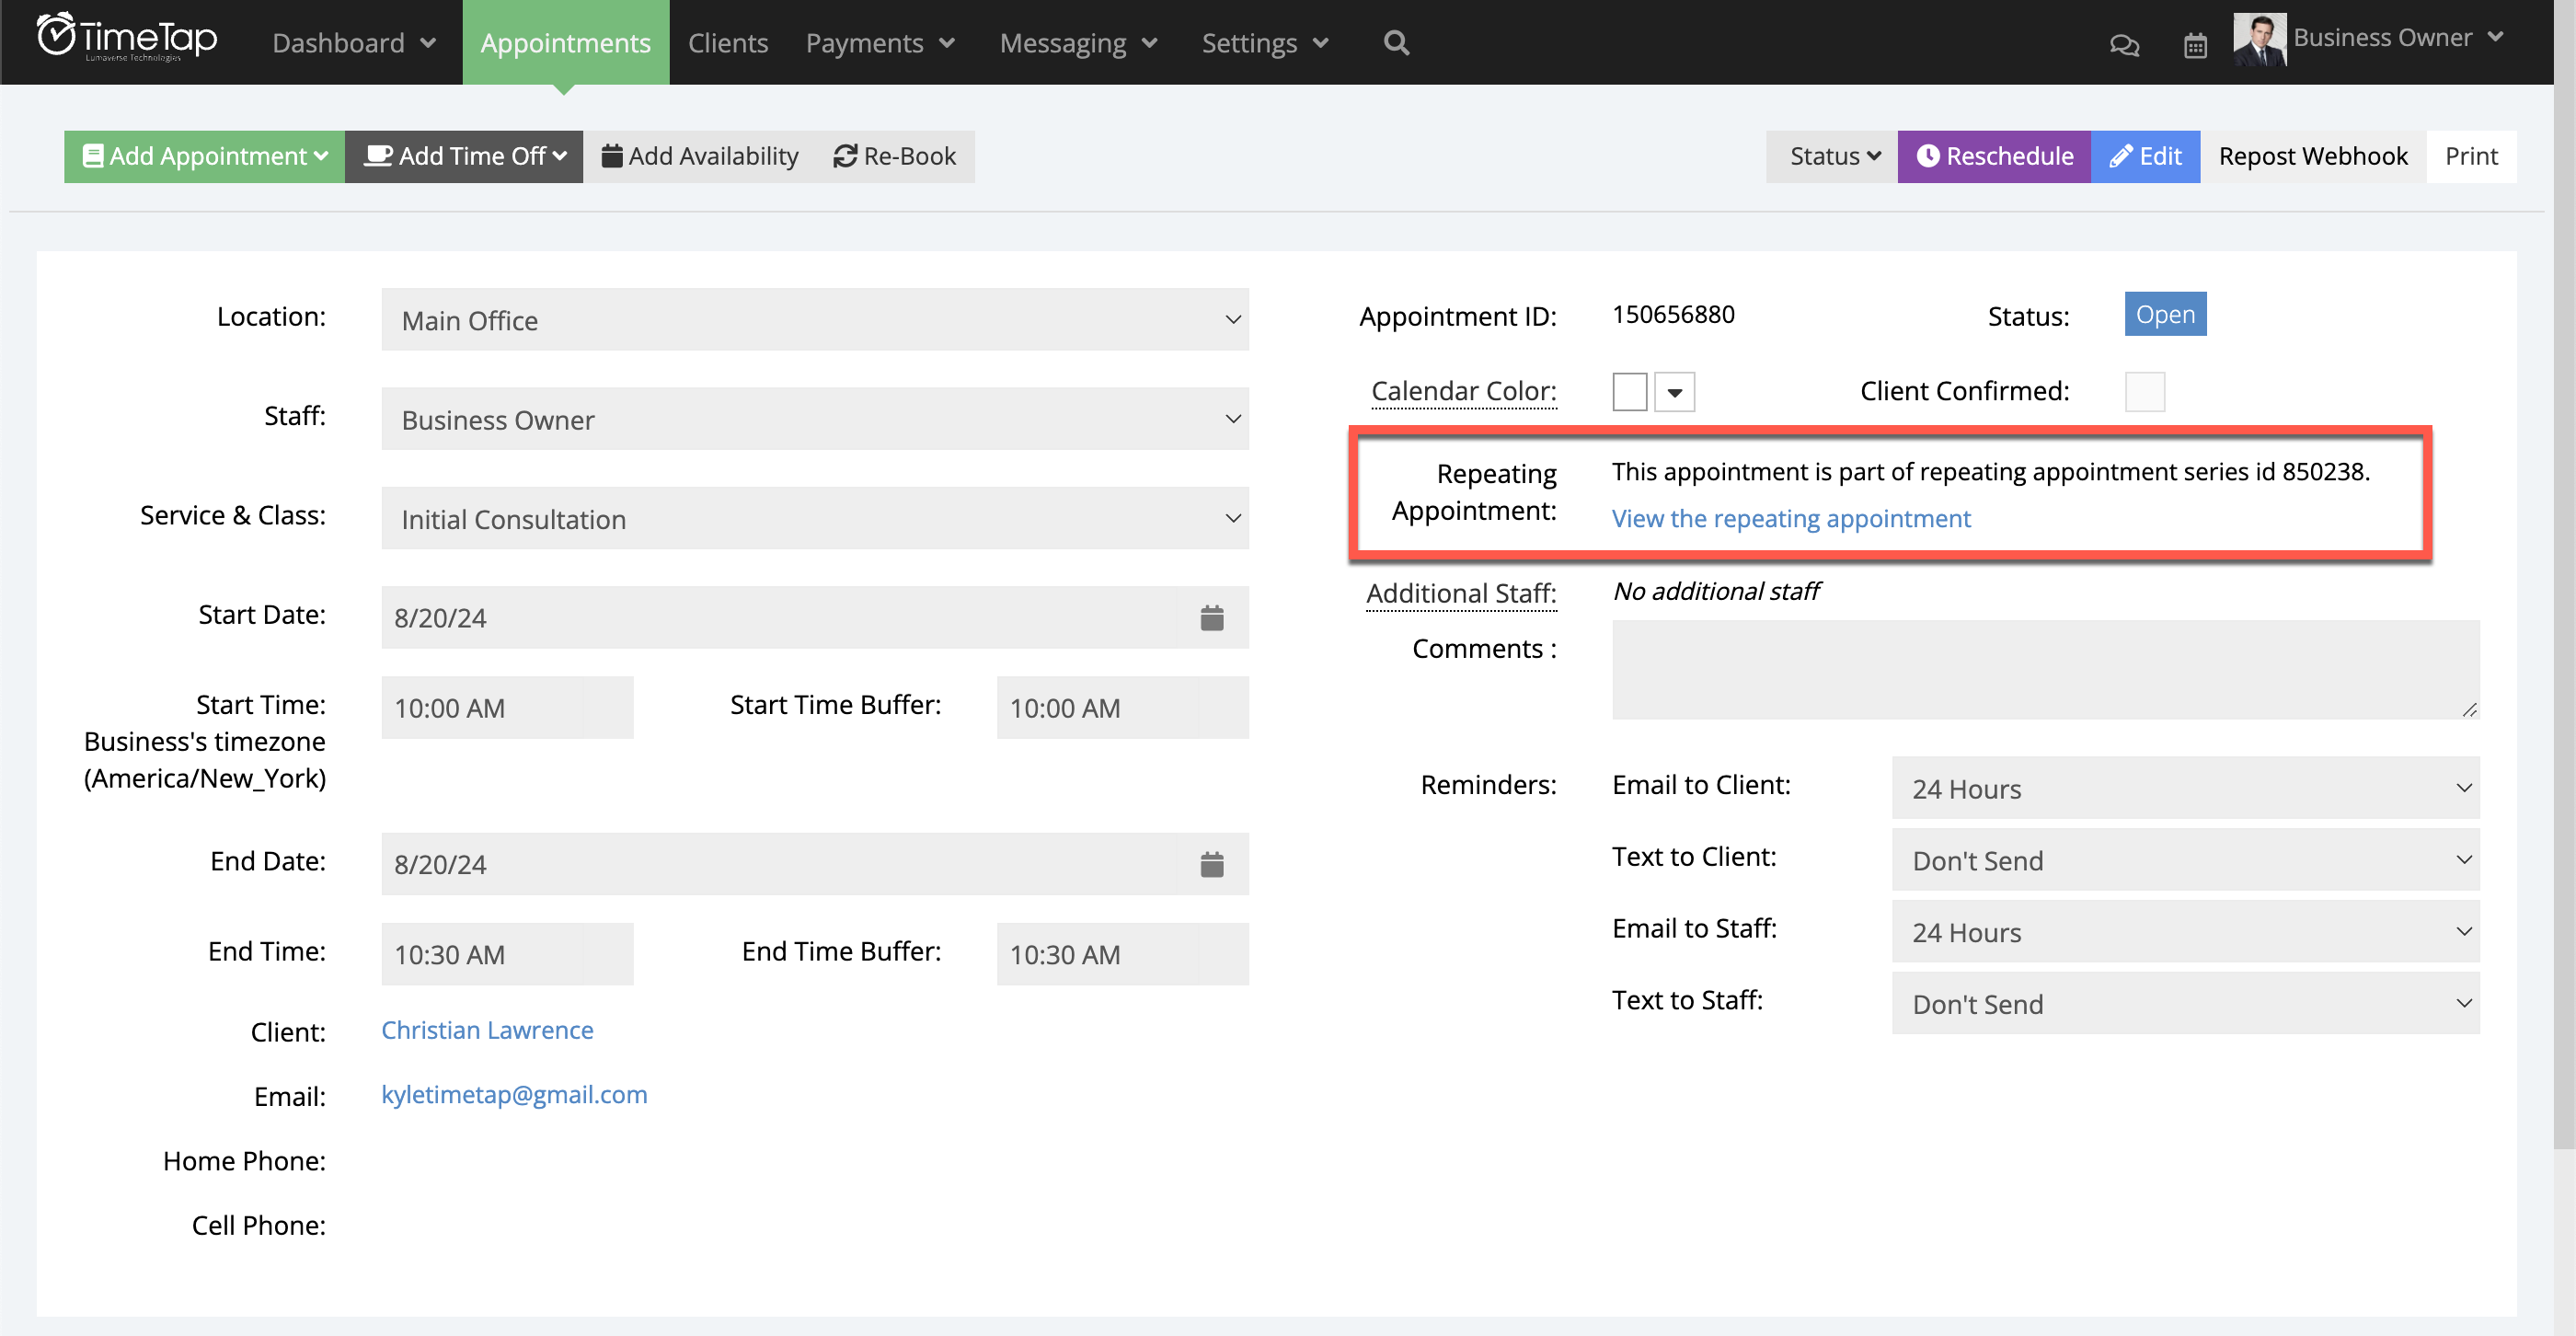Click the search magnifier icon in navbar
The height and width of the screenshot is (1336, 2576).
1396,43
